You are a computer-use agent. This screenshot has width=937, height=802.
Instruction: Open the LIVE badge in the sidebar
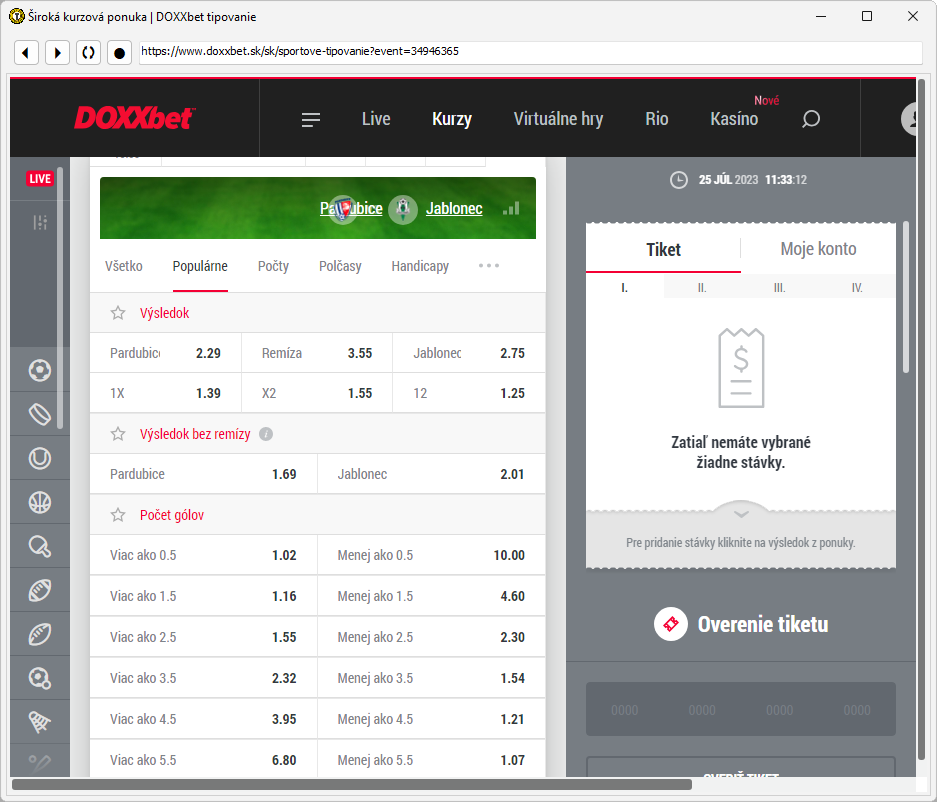(40, 179)
